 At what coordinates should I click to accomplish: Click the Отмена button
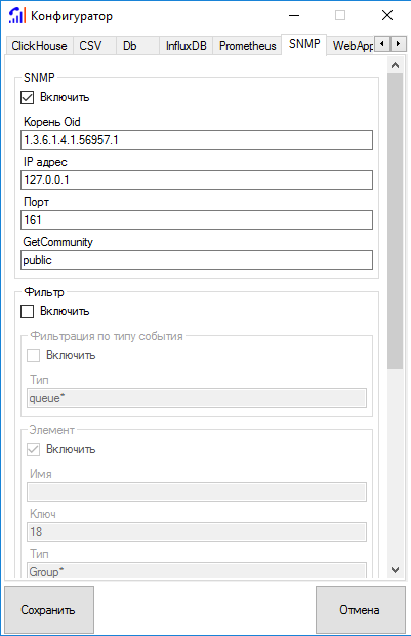(360, 610)
